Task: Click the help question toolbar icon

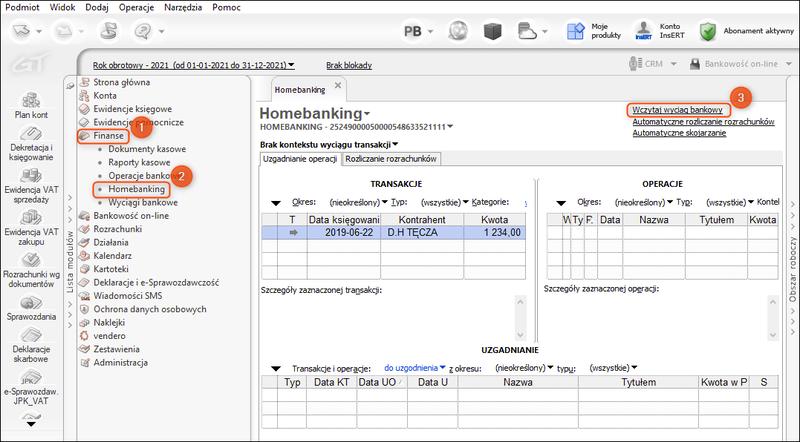Action: (143, 32)
